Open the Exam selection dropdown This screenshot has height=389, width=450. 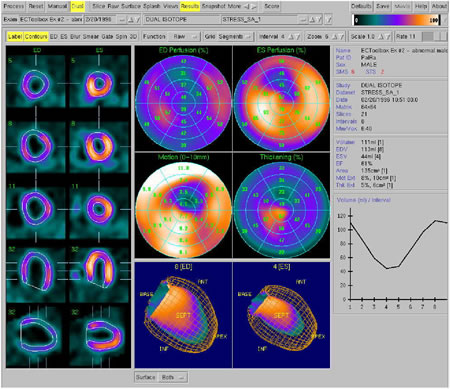point(122,20)
